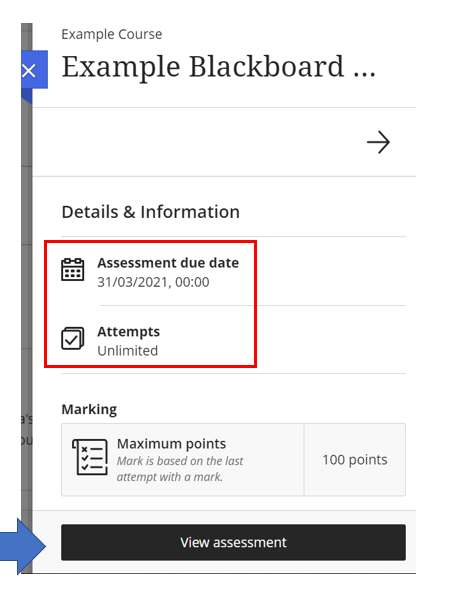
Task: Click the calendar due date icon
Action: click(73, 270)
